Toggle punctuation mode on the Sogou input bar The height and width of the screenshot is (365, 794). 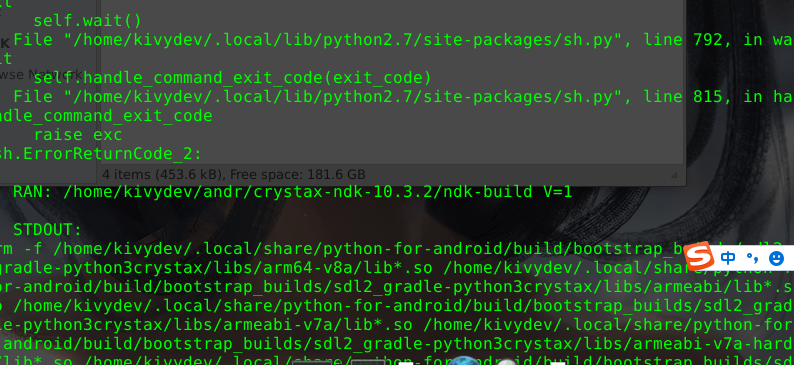(752, 259)
